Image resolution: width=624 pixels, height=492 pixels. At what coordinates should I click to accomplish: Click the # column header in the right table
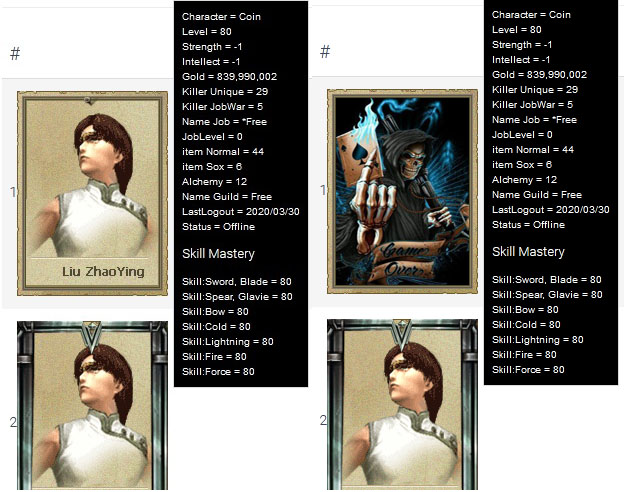tap(325, 51)
